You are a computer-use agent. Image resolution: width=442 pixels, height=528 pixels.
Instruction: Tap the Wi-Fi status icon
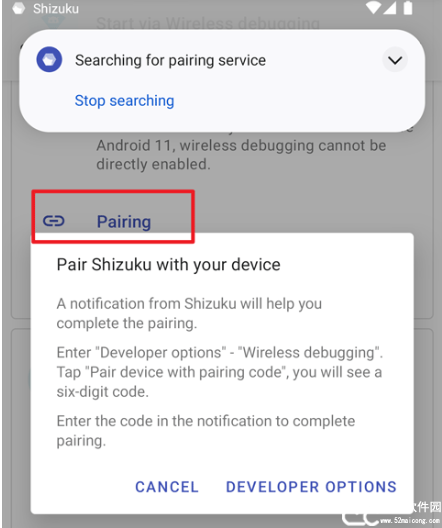(x=373, y=7)
